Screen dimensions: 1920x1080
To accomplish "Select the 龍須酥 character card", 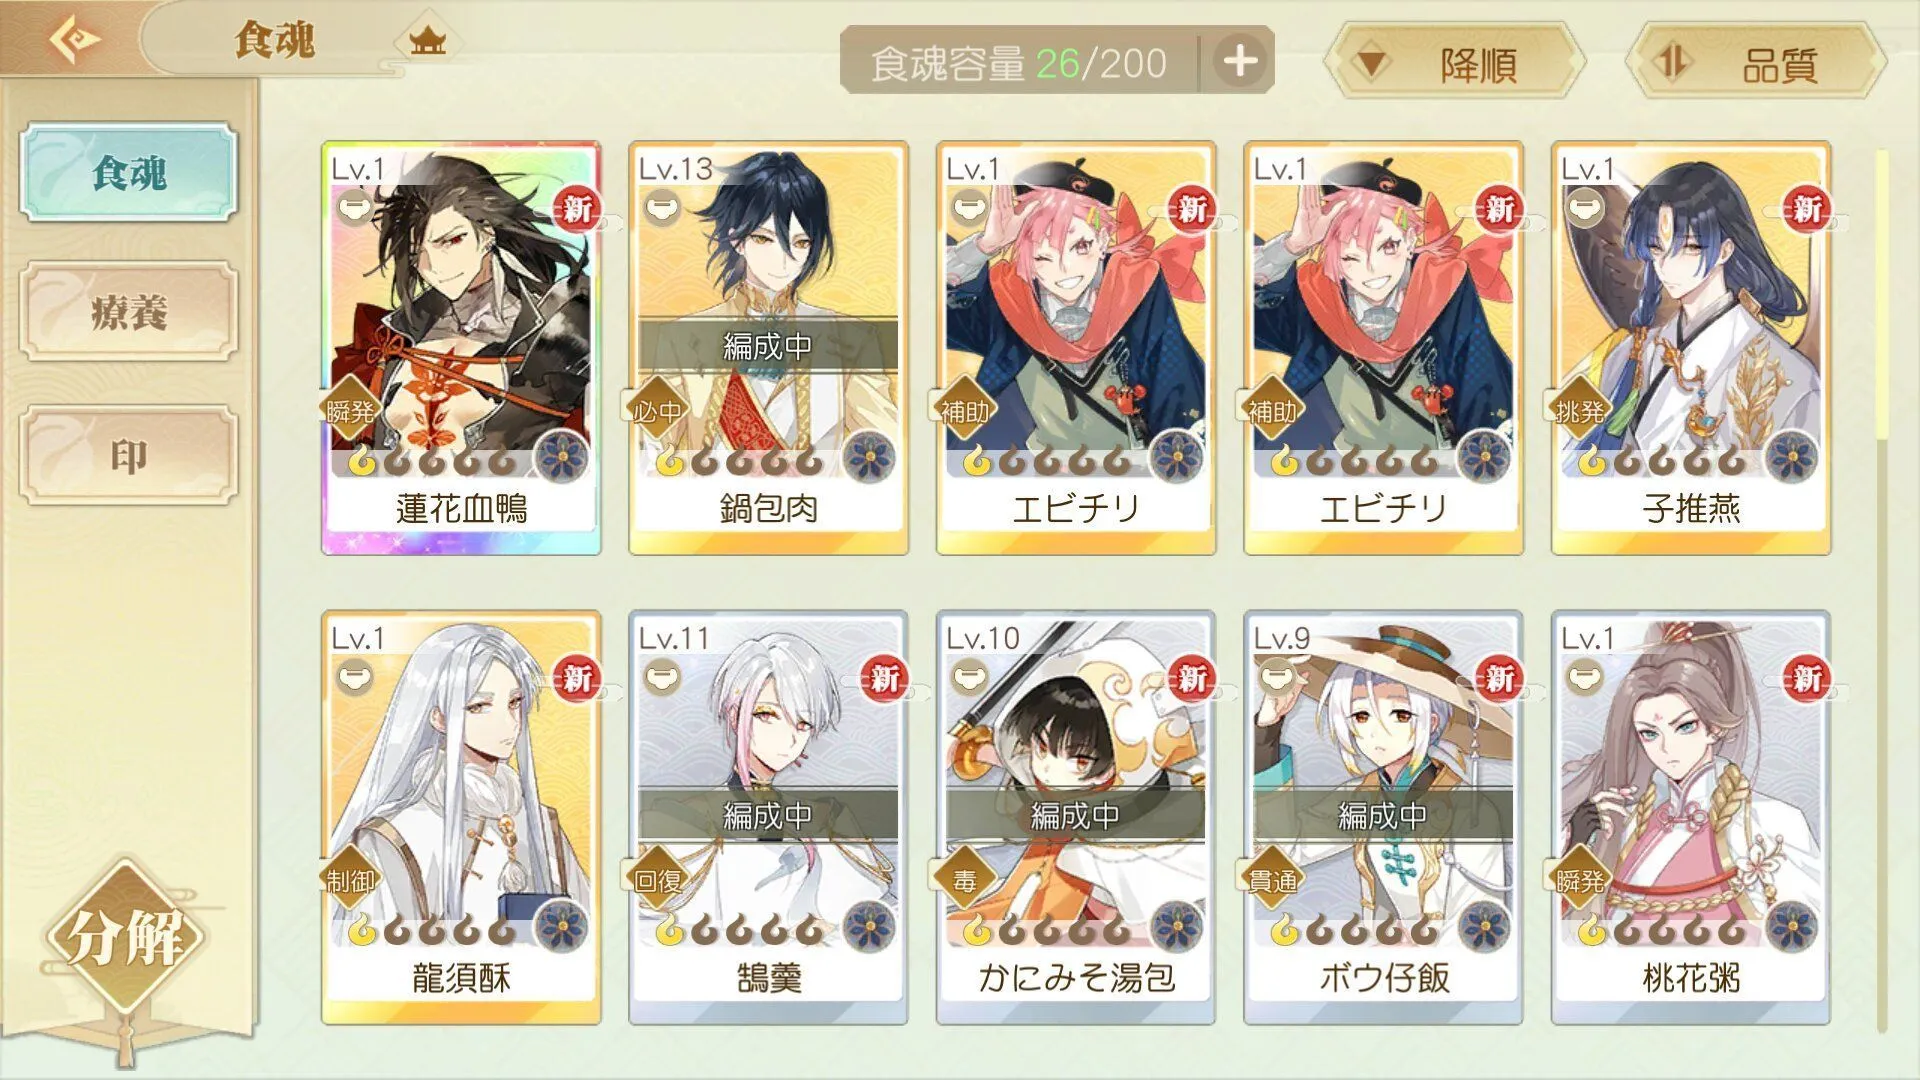I will tap(461, 817).
